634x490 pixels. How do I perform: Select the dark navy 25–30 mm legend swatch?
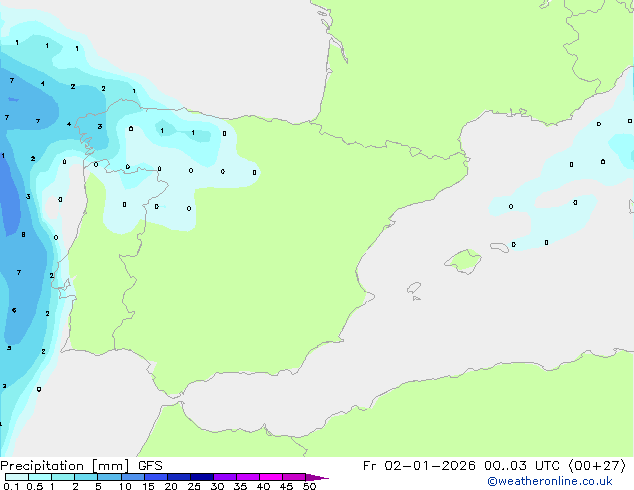pyautogui.click(x=202, y=477)
